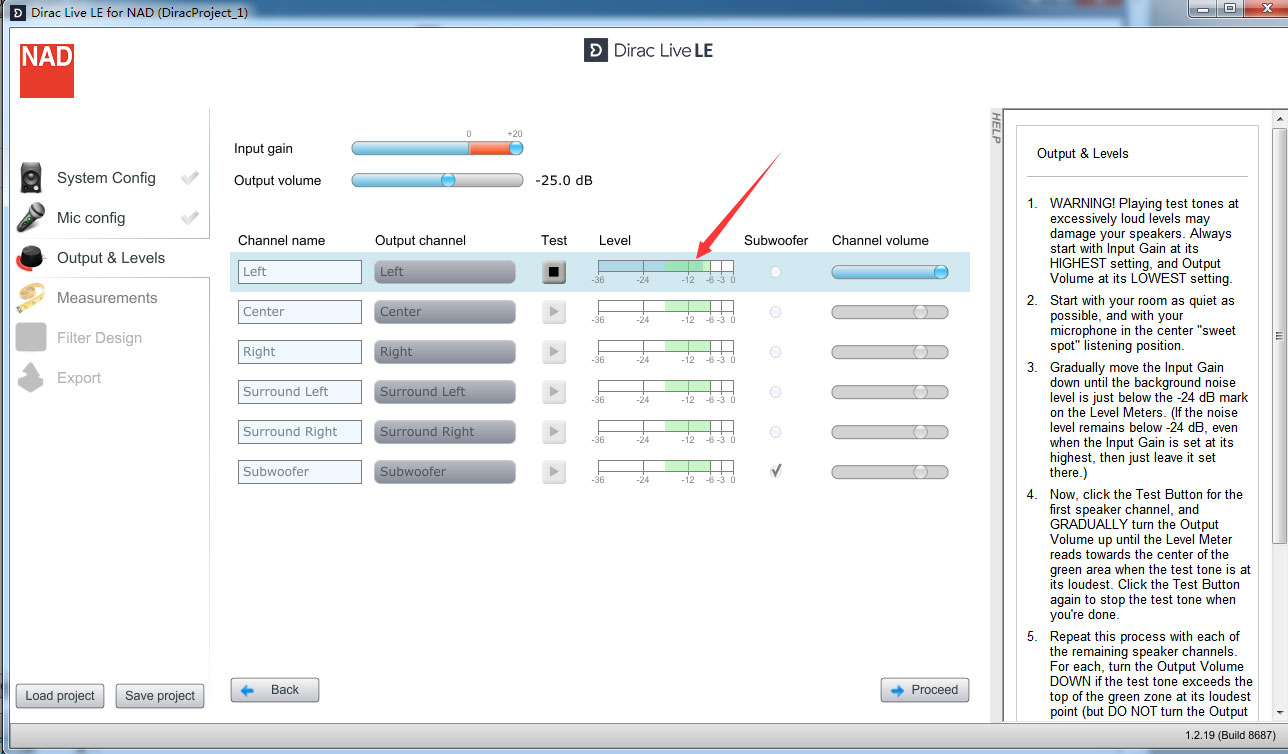
Task: Click the Dirac title bar app icon
Action: click(x=18, y=12)
